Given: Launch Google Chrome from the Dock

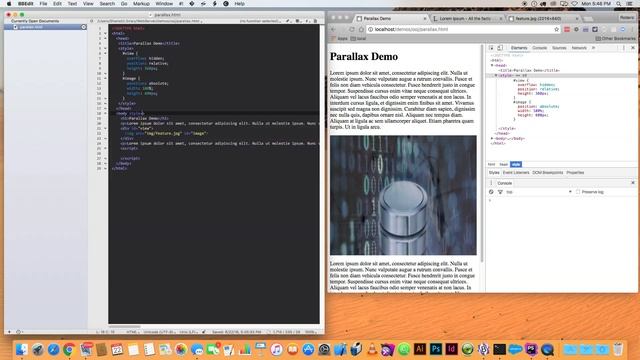Looking at the screenshot, I should (x=69, y=349).
